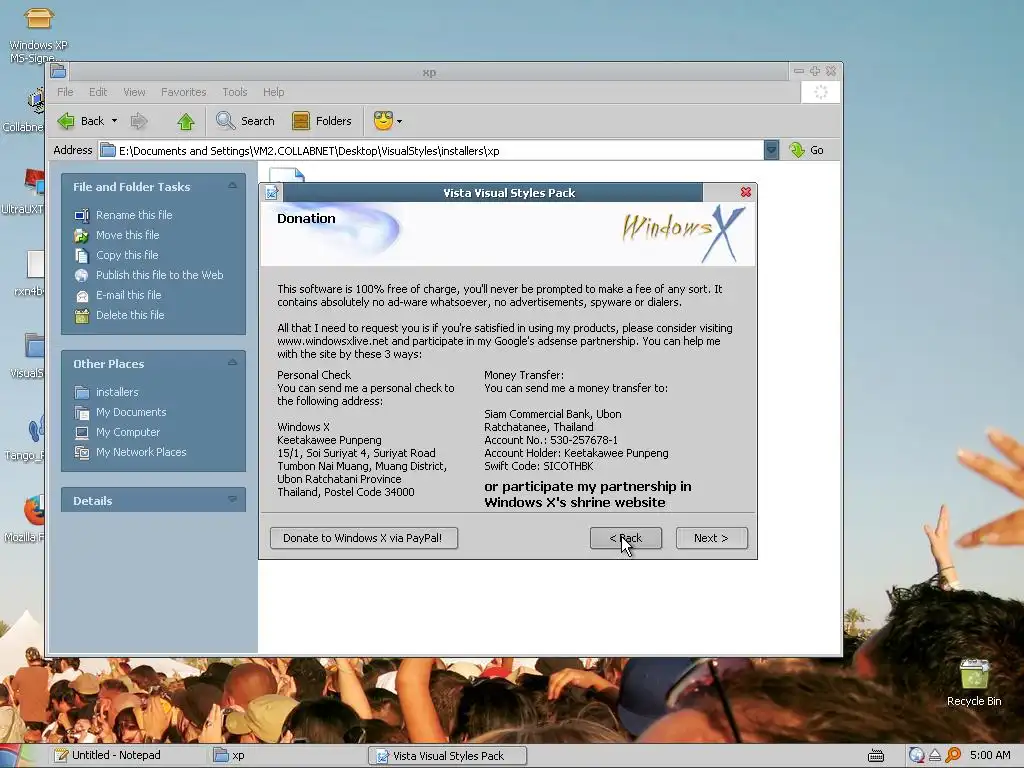
Task: Open My Computer in Other Places
Action: [x=127, y=432]
